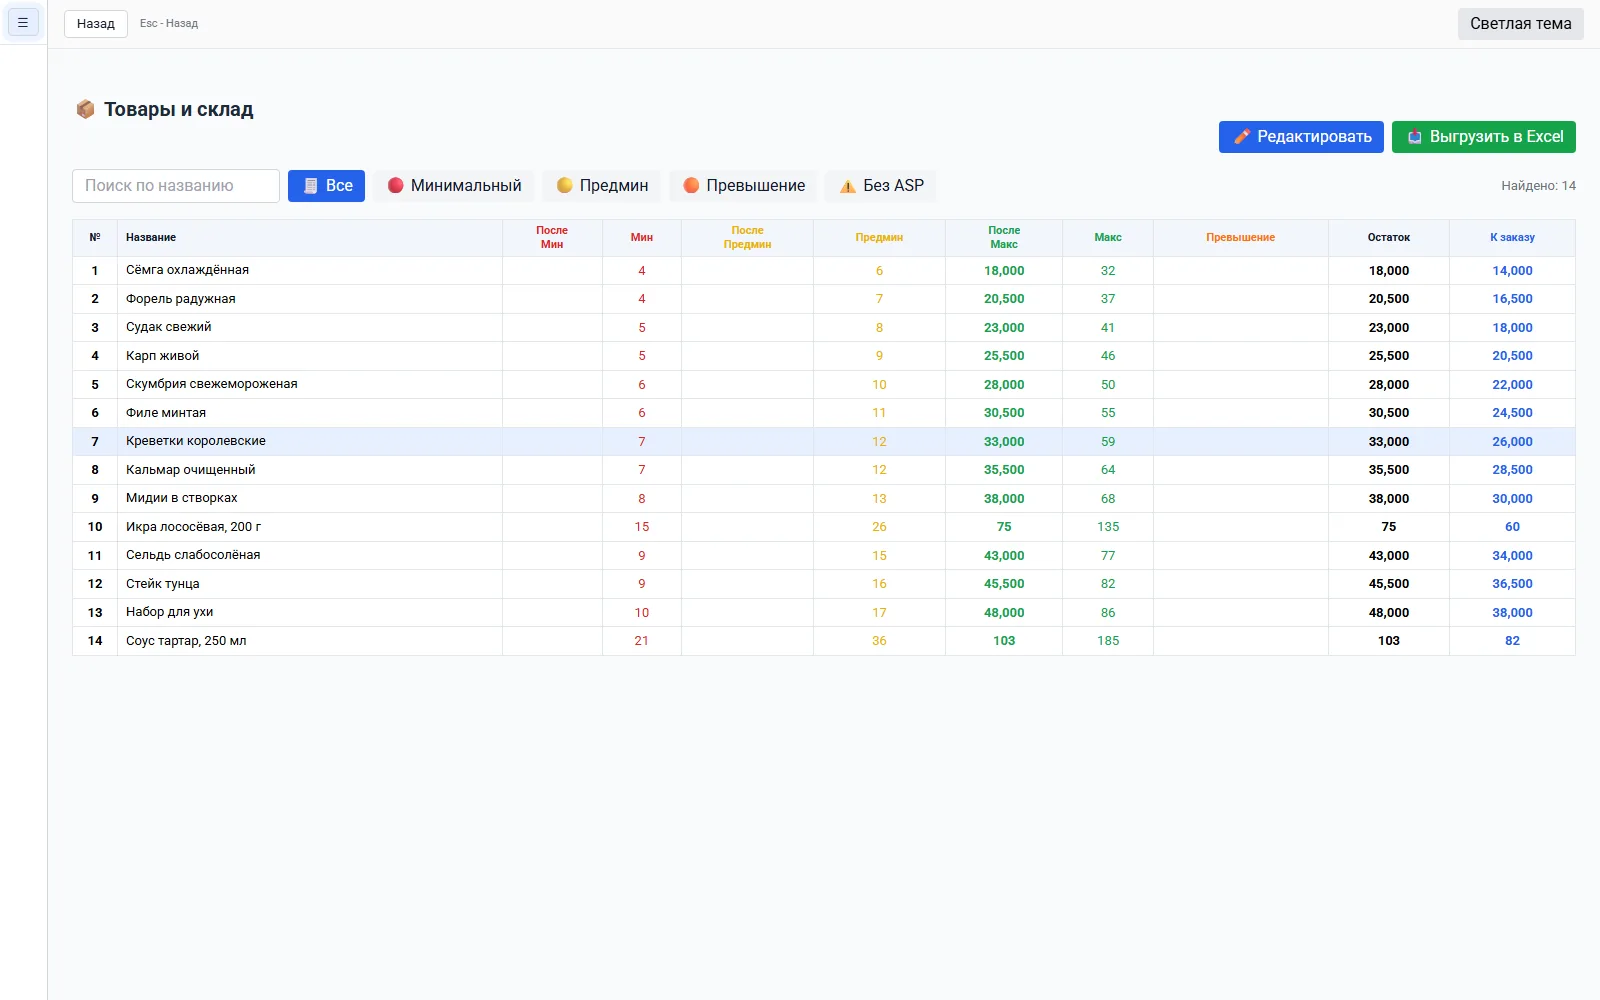The image size is (1600, 1000).
Task: Click the Редактировать edit button
Action: click(1301, 137)
